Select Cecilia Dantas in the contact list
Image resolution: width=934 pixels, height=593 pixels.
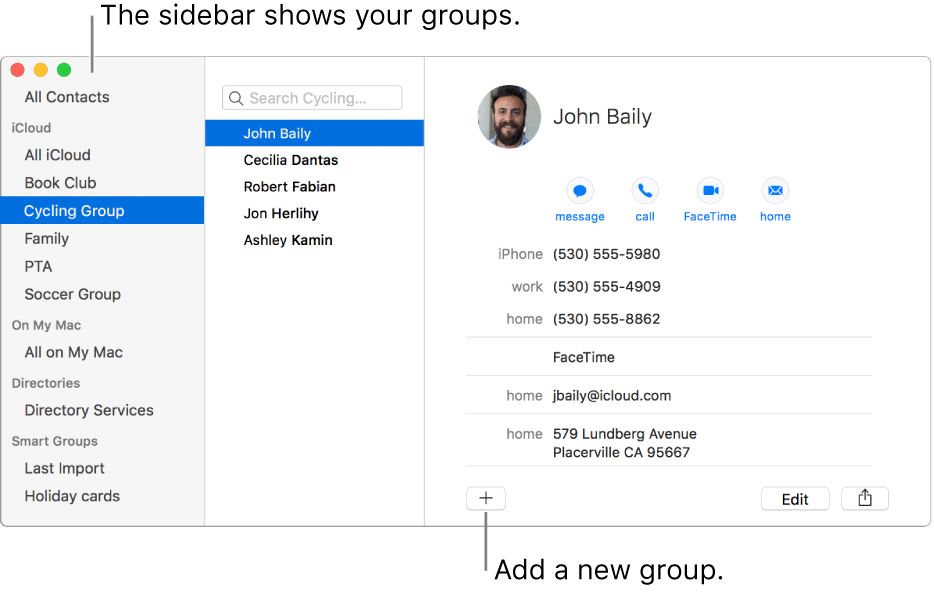pyautogui.click(x=291, y=160)
